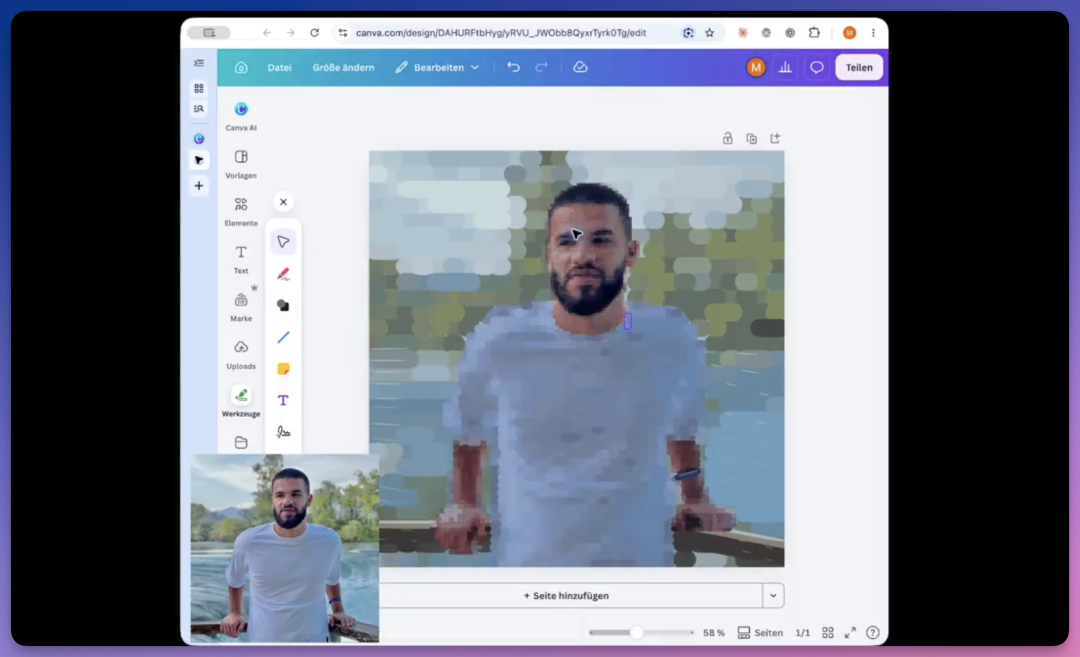Open the analytics chart icon
1080x657 pixels.
click(x=785, y=67)
